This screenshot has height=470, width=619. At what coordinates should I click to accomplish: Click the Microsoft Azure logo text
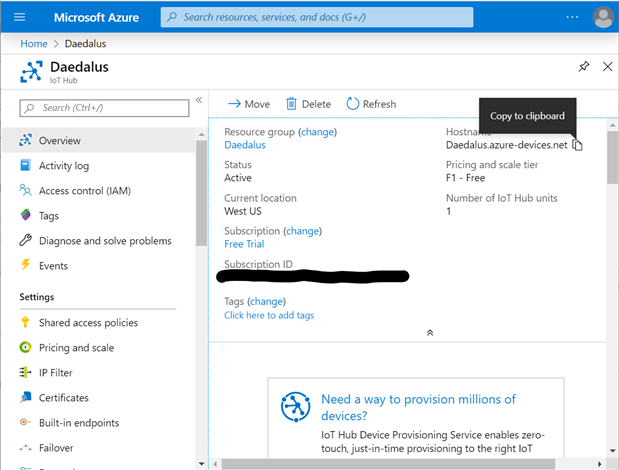coord(96,17)
